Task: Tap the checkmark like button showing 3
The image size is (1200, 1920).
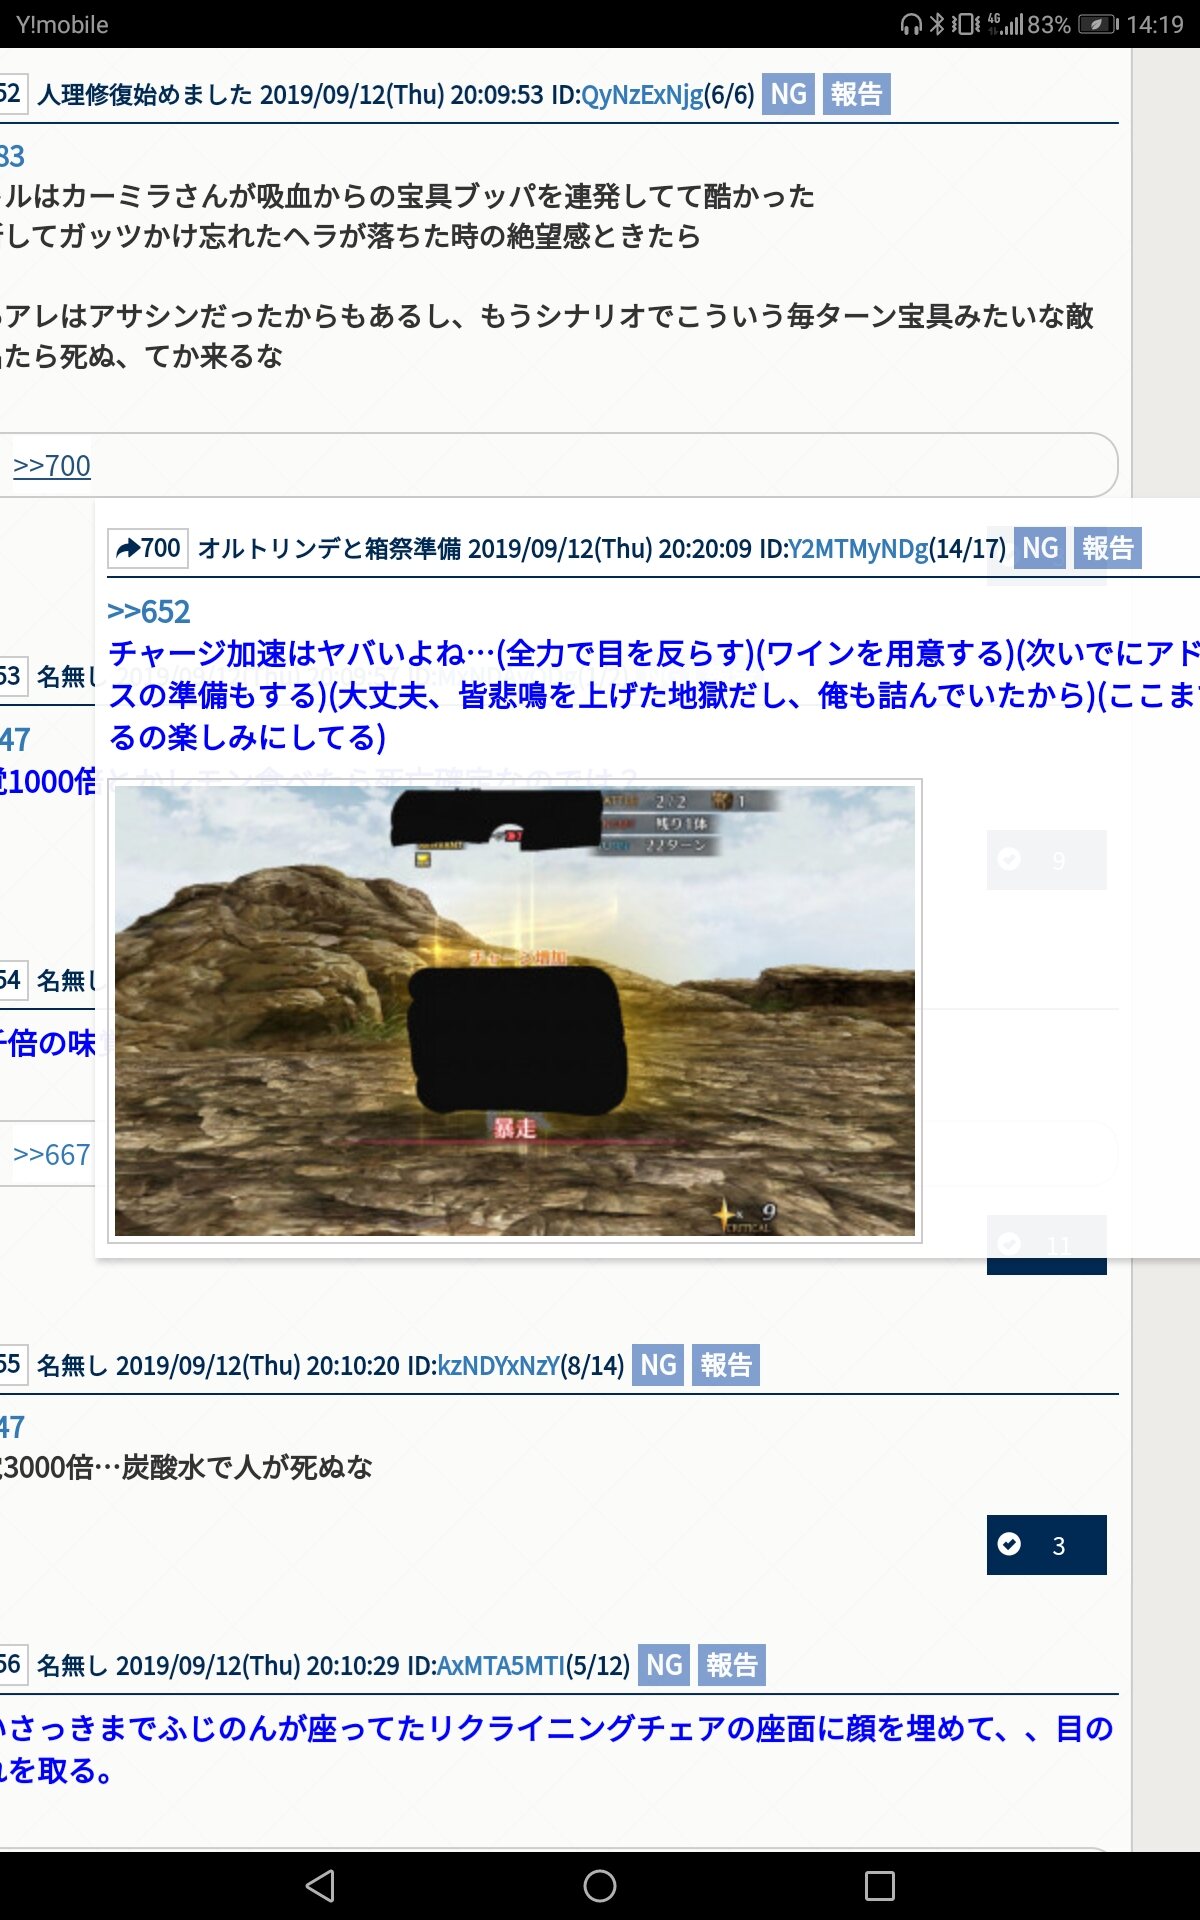Action: click(x=1046, y=1545)
